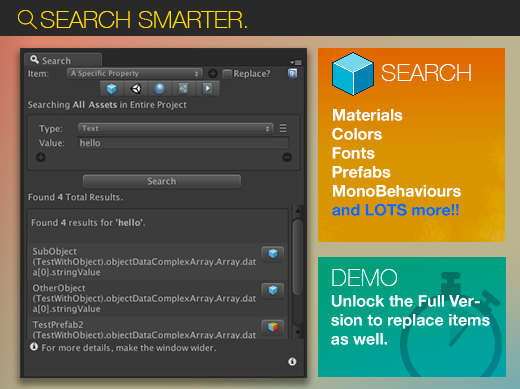Click the blue cube SEARCH logo
The height and width of the screenshot is (389, 520).
(353, 74)
